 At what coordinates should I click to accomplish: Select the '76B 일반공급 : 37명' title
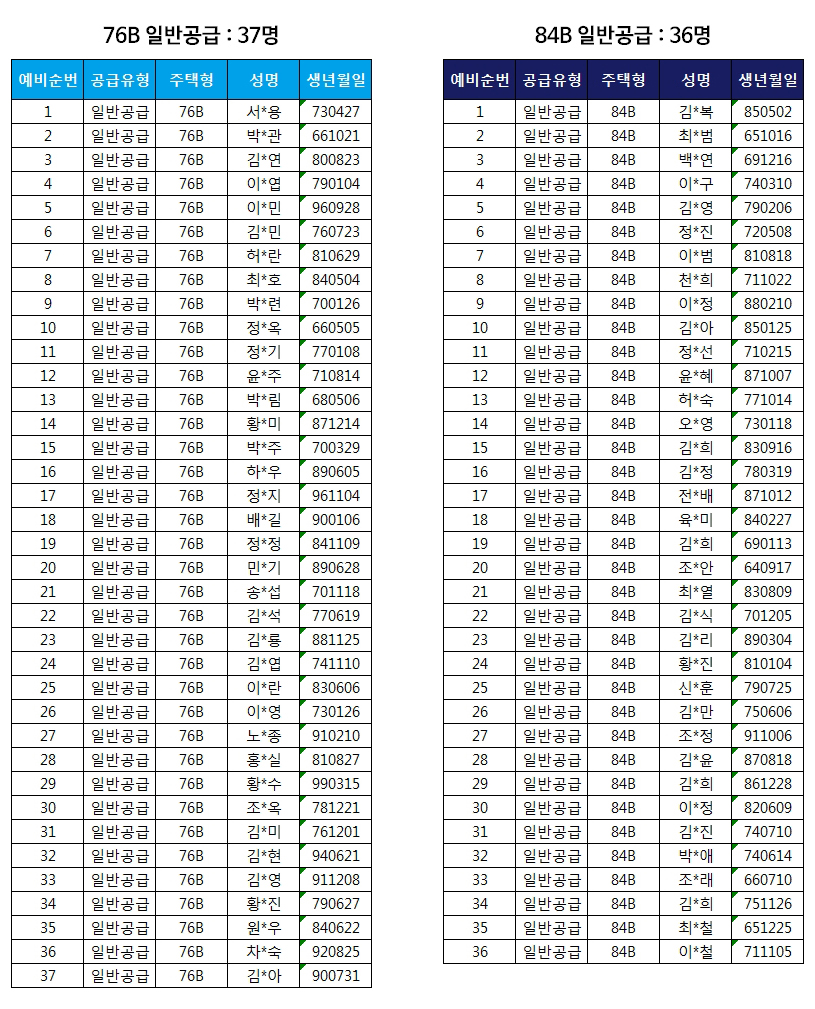point(190,34)
